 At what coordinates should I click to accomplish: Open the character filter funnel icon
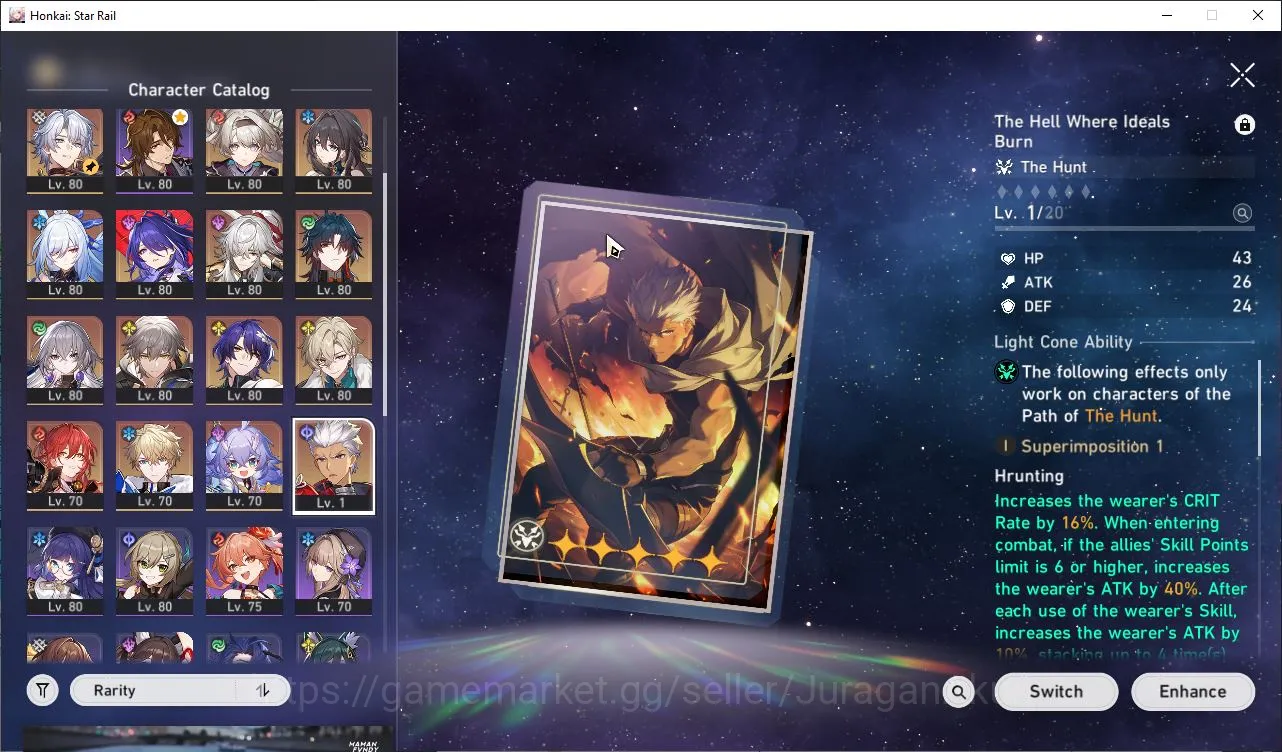pos(42,690)
